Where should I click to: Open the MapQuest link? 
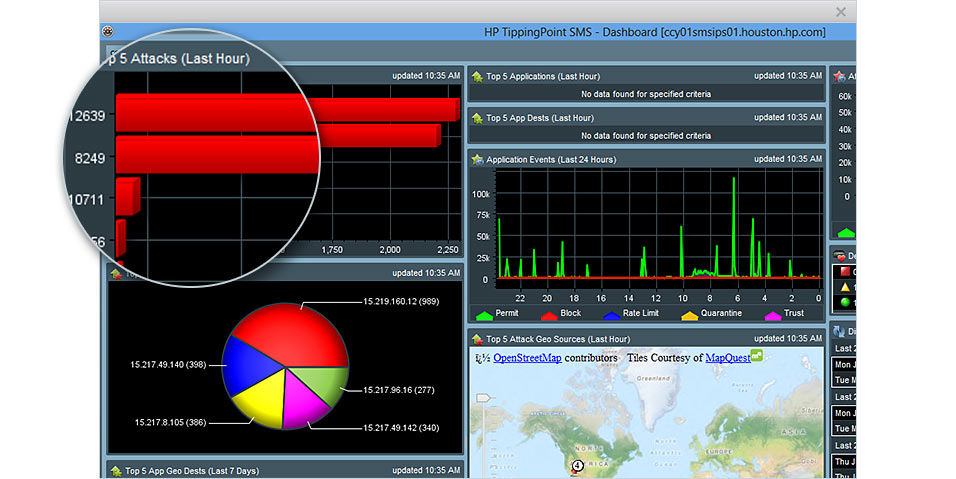click(x=728, y=358)
